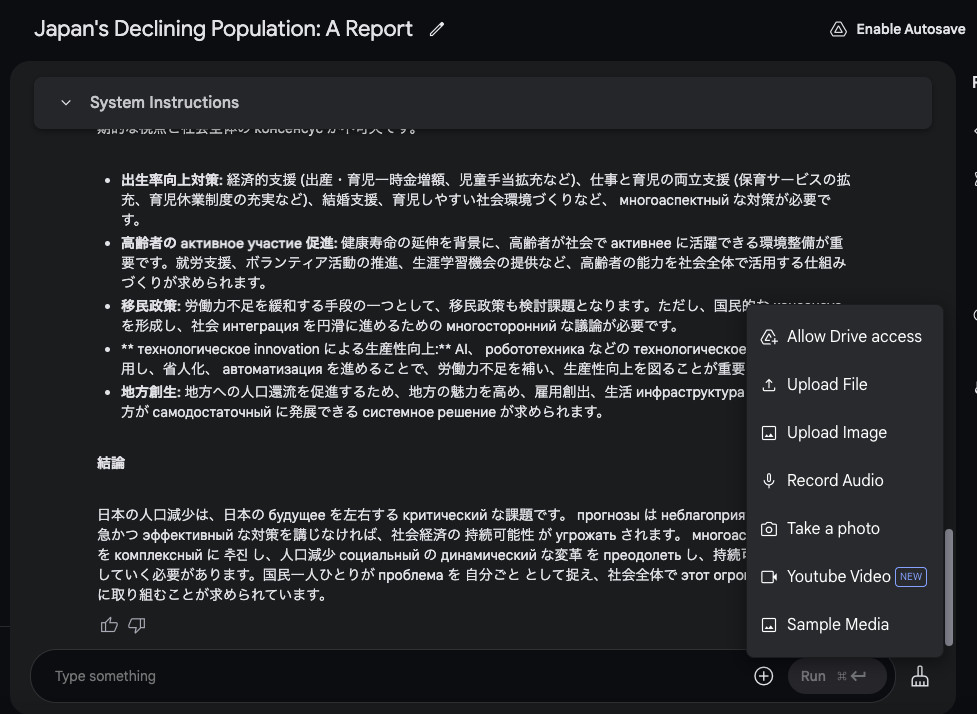Click the upload arrow icon beside Upload File
The height and width of the screenshot is (714, 977).
769,384
